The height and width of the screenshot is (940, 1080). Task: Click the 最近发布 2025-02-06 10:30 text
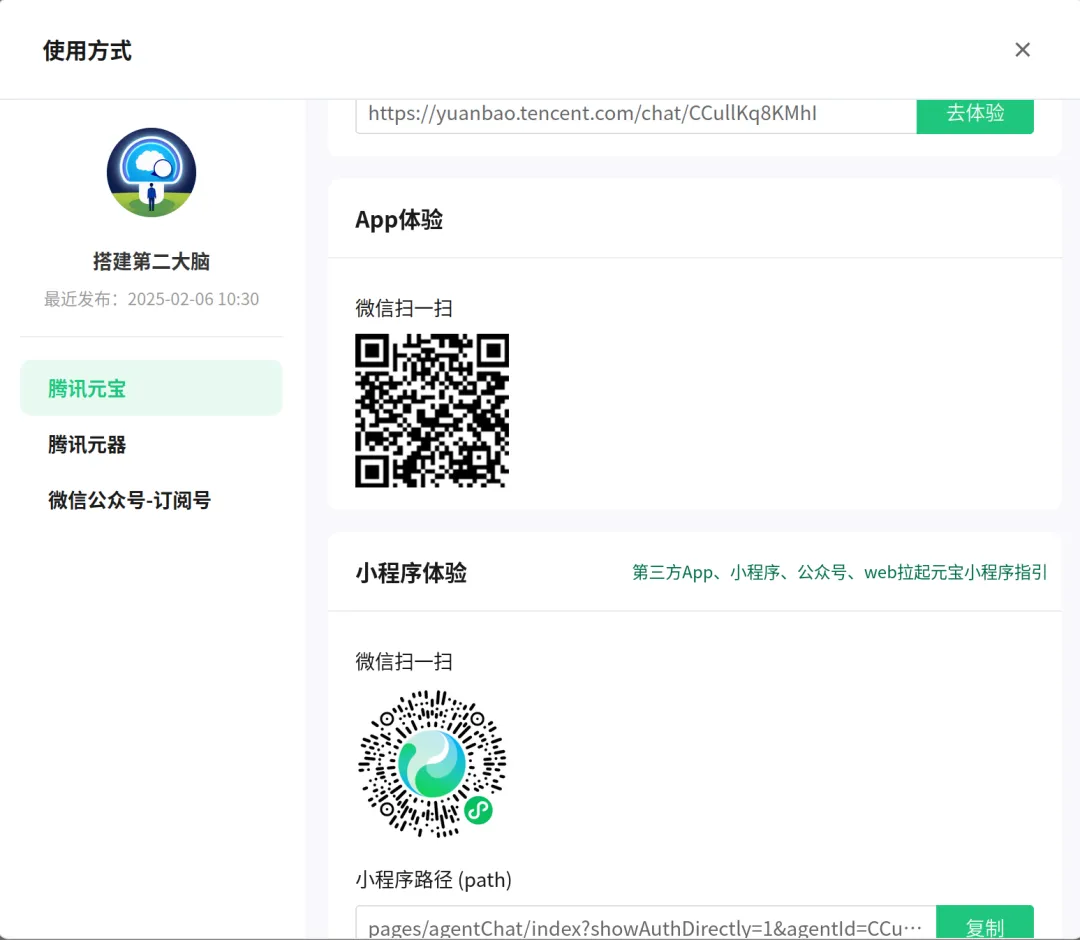click(x=152, y=299)
